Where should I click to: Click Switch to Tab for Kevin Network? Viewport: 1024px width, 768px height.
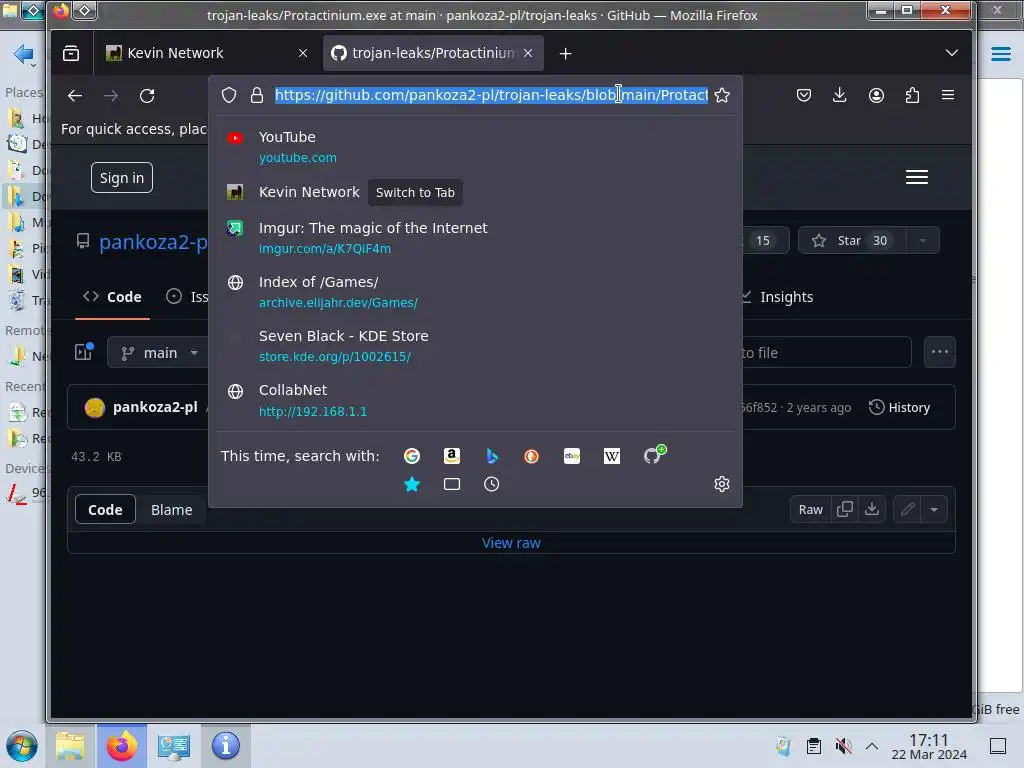415,193
